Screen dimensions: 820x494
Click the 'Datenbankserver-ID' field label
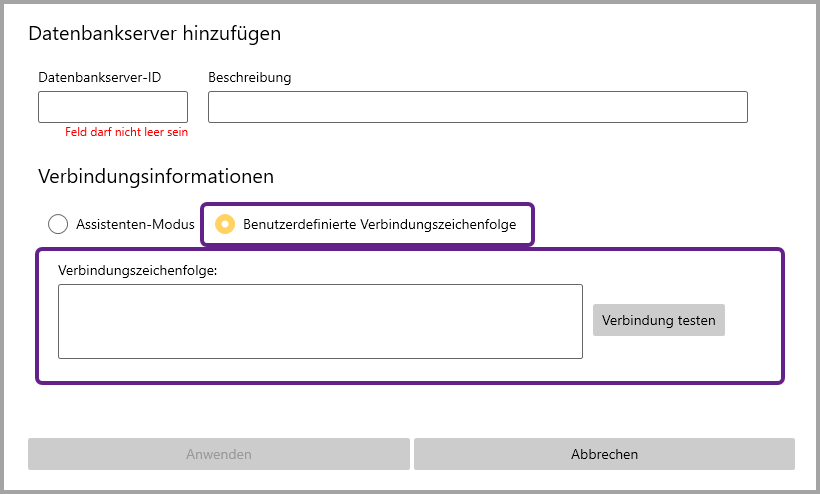(99, 77)
